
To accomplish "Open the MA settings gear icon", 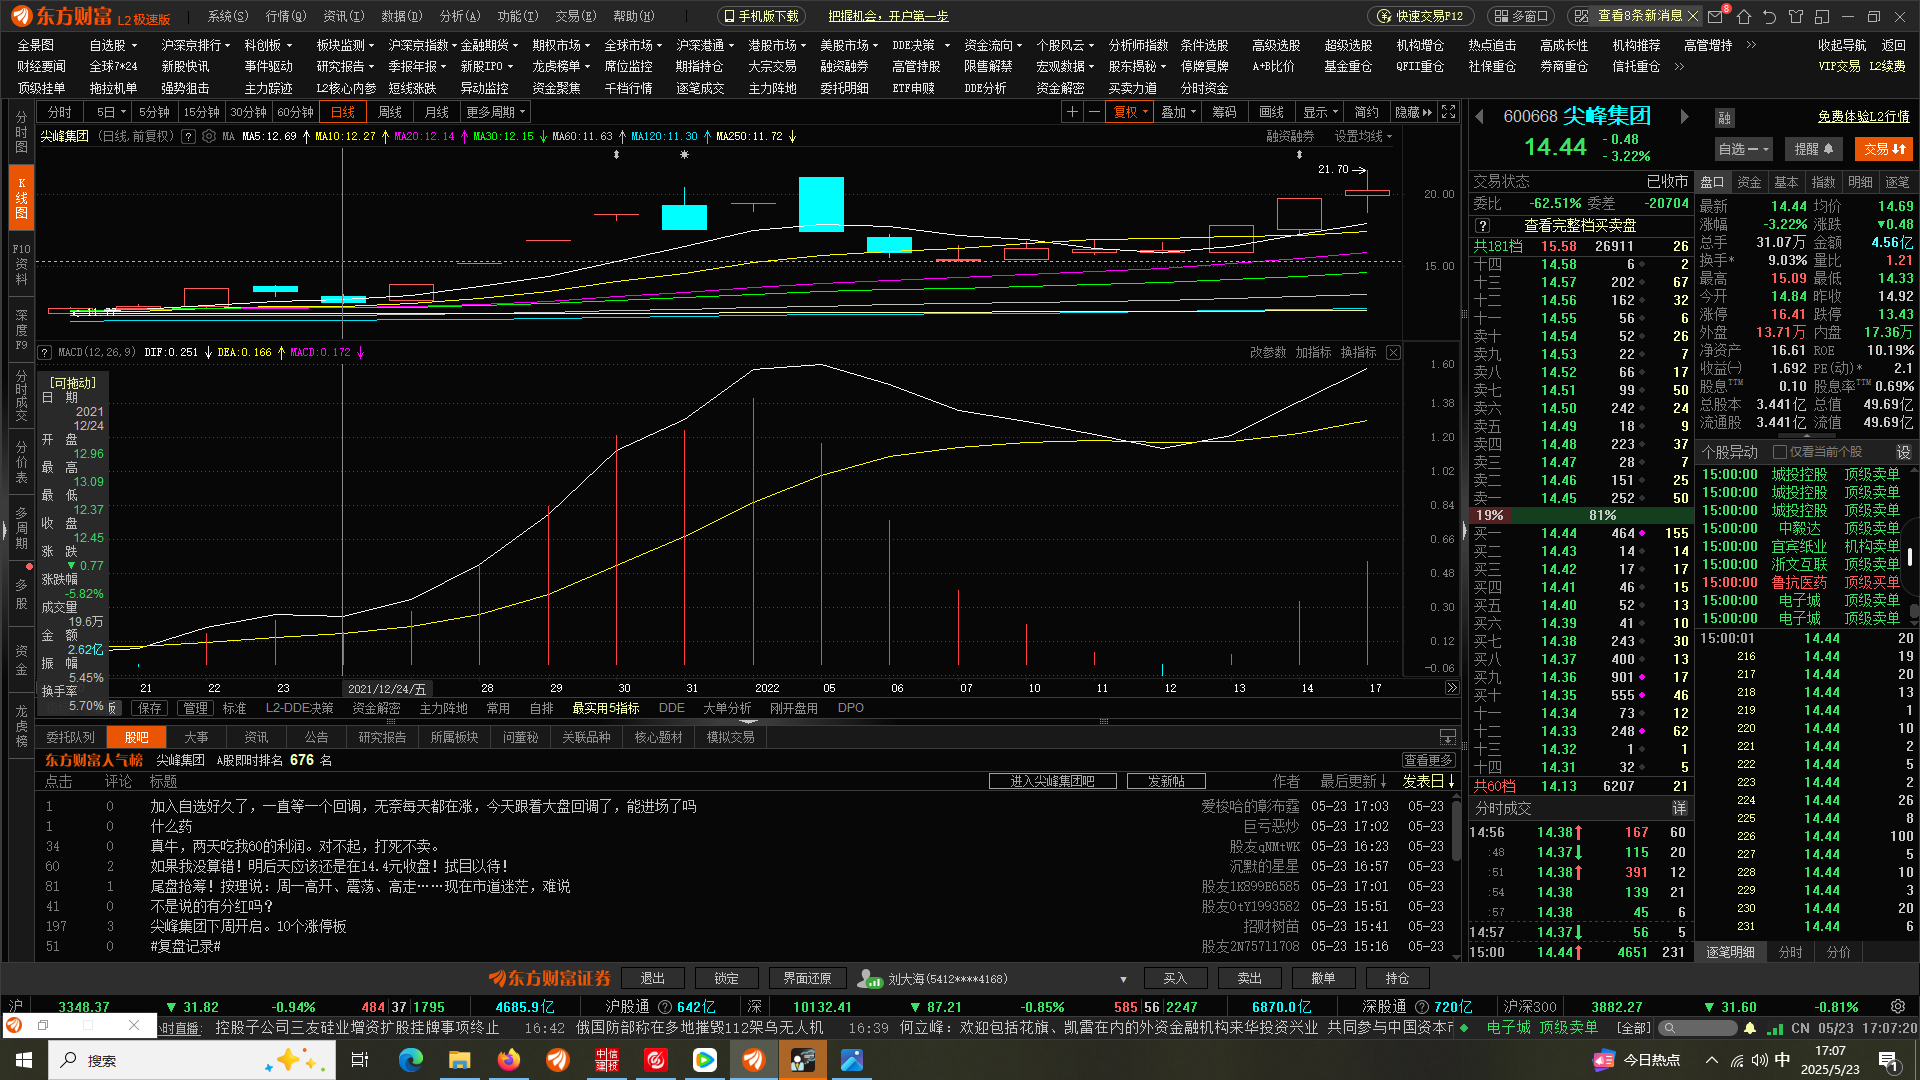I will 209,137.
